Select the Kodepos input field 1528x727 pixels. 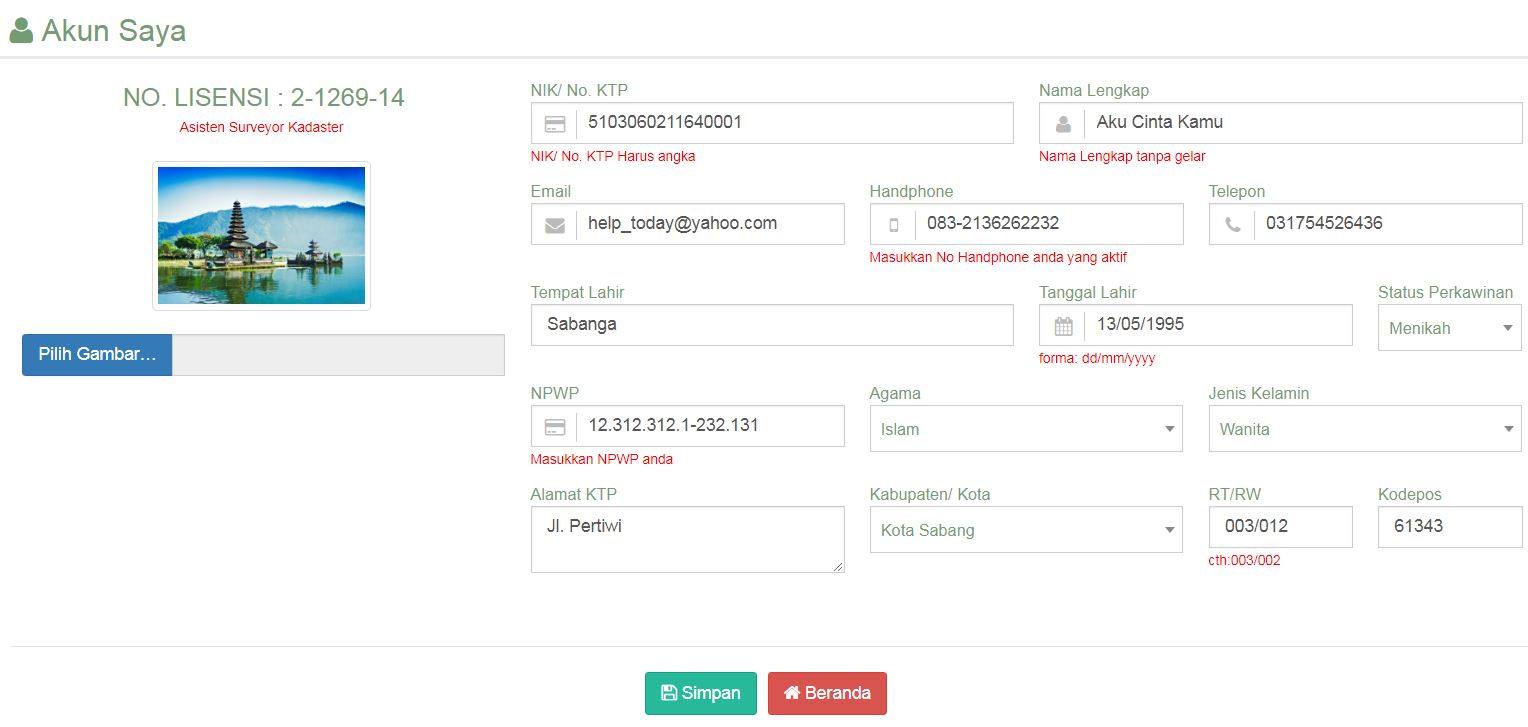[1449, 527]
